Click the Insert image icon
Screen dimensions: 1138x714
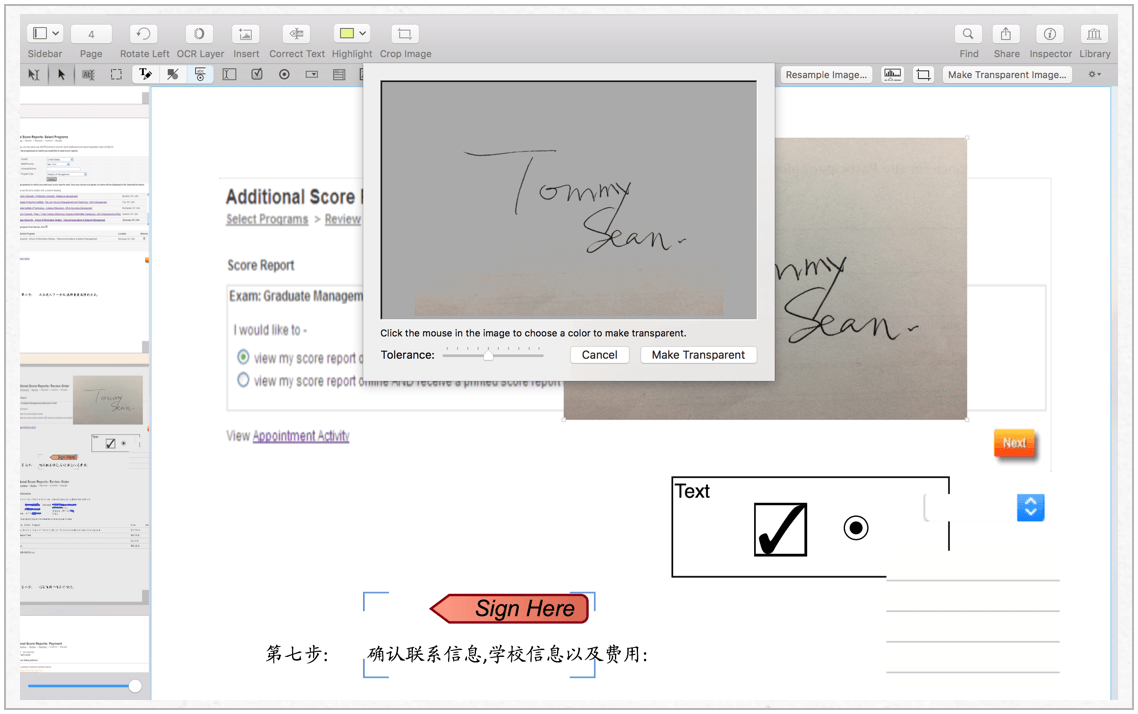tap(245, 34)
